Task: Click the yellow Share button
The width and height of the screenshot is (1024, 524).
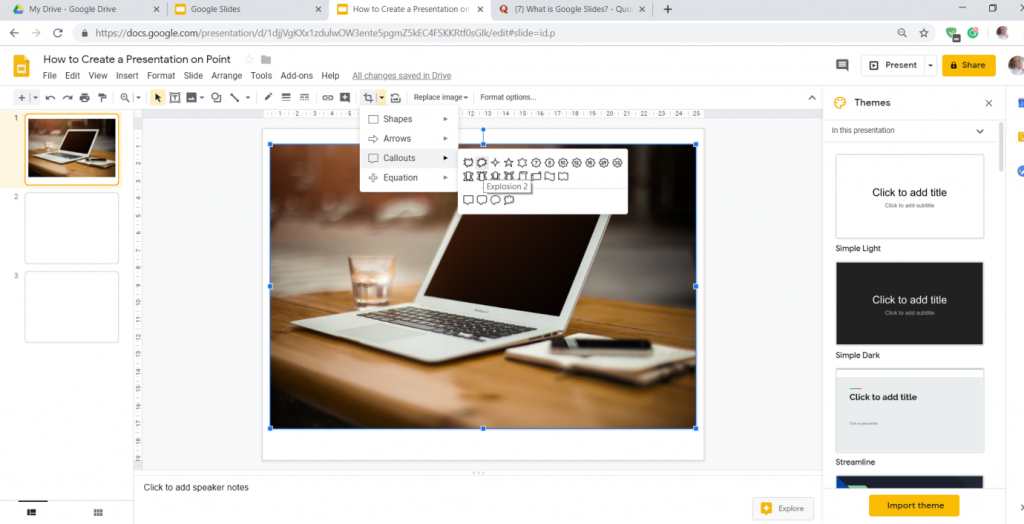Action: [968, 65]
